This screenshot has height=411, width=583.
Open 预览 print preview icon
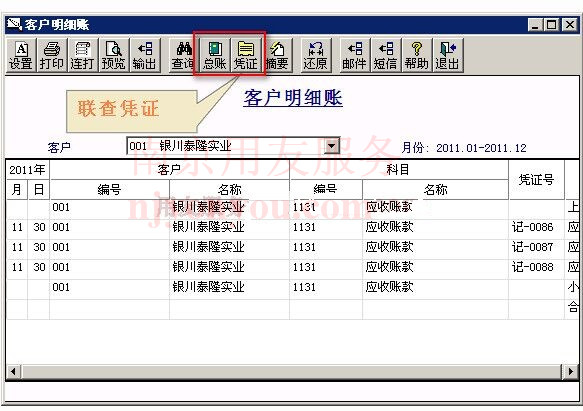point(113,55)
